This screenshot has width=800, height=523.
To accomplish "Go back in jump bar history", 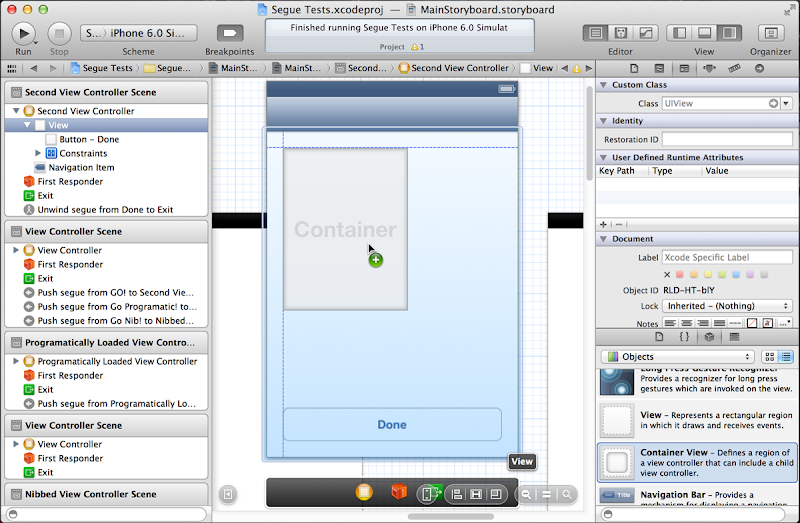I will tap(34, 68).
